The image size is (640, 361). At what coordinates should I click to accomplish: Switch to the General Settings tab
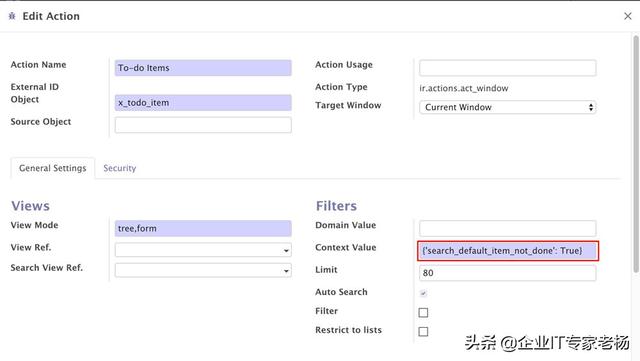pos(53,168)
